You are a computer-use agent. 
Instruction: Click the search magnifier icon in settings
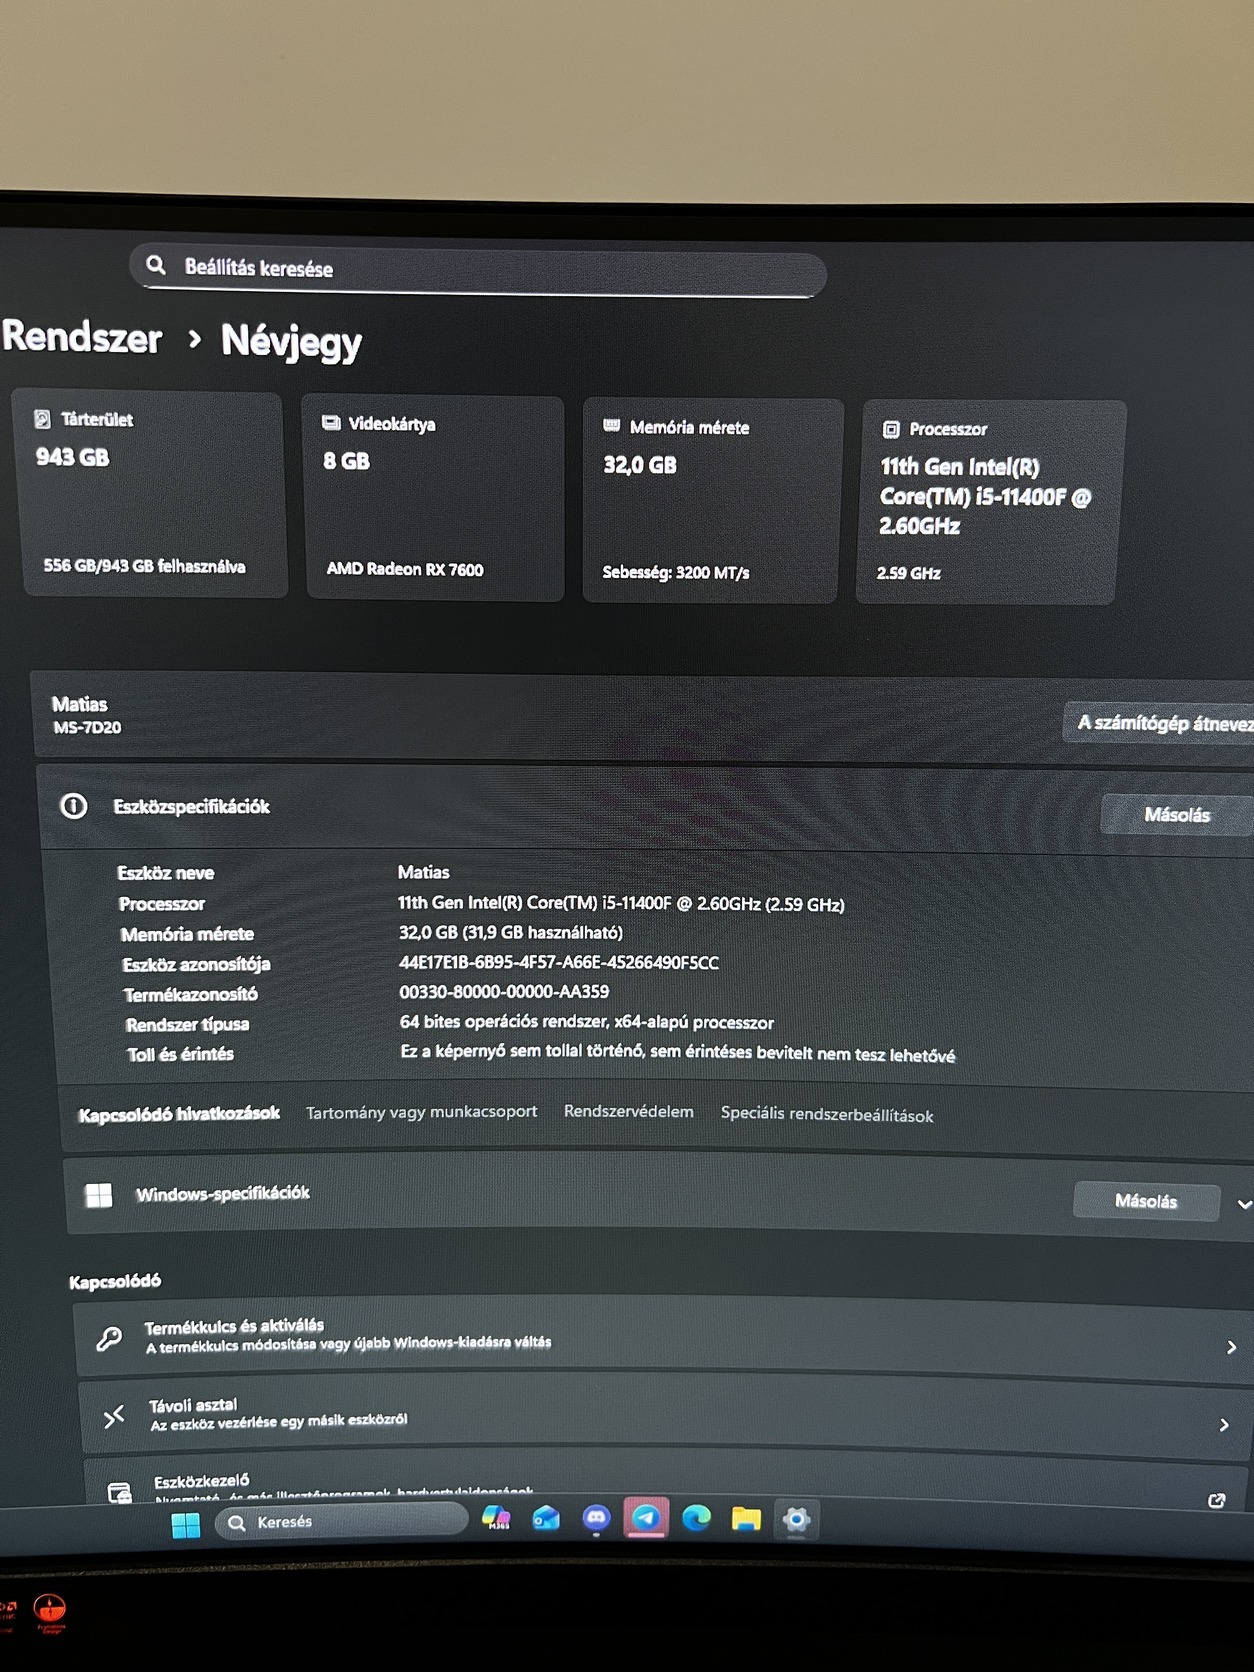pos(156,265)
